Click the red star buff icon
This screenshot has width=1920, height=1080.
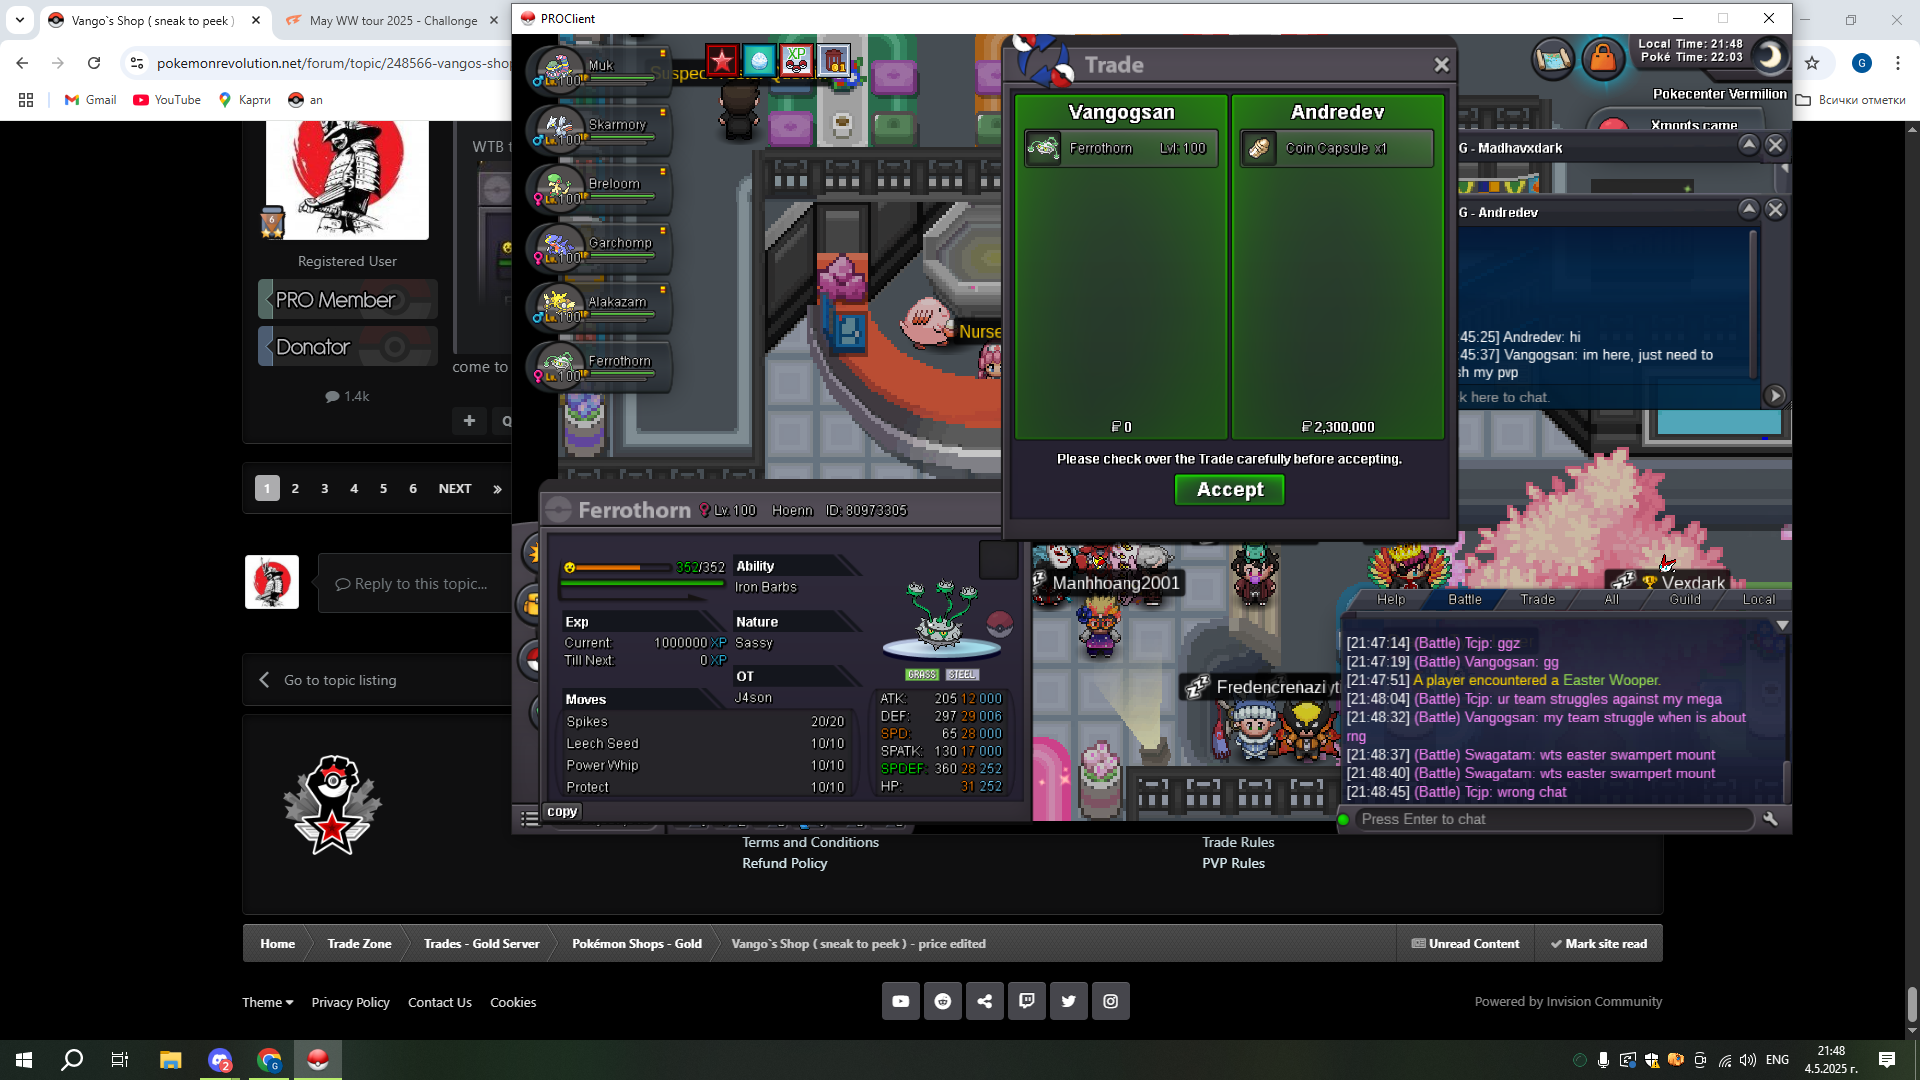click(722, 61)
